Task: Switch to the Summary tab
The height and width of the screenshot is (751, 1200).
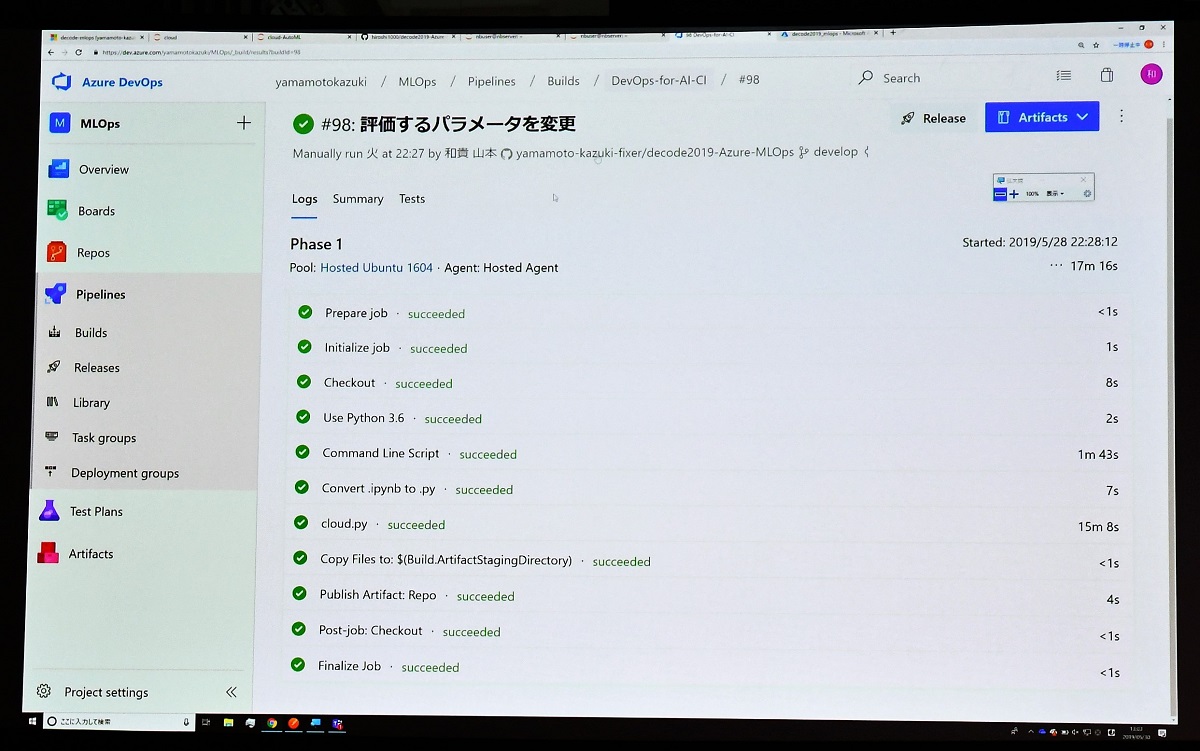Action: [x=358, y=199]
